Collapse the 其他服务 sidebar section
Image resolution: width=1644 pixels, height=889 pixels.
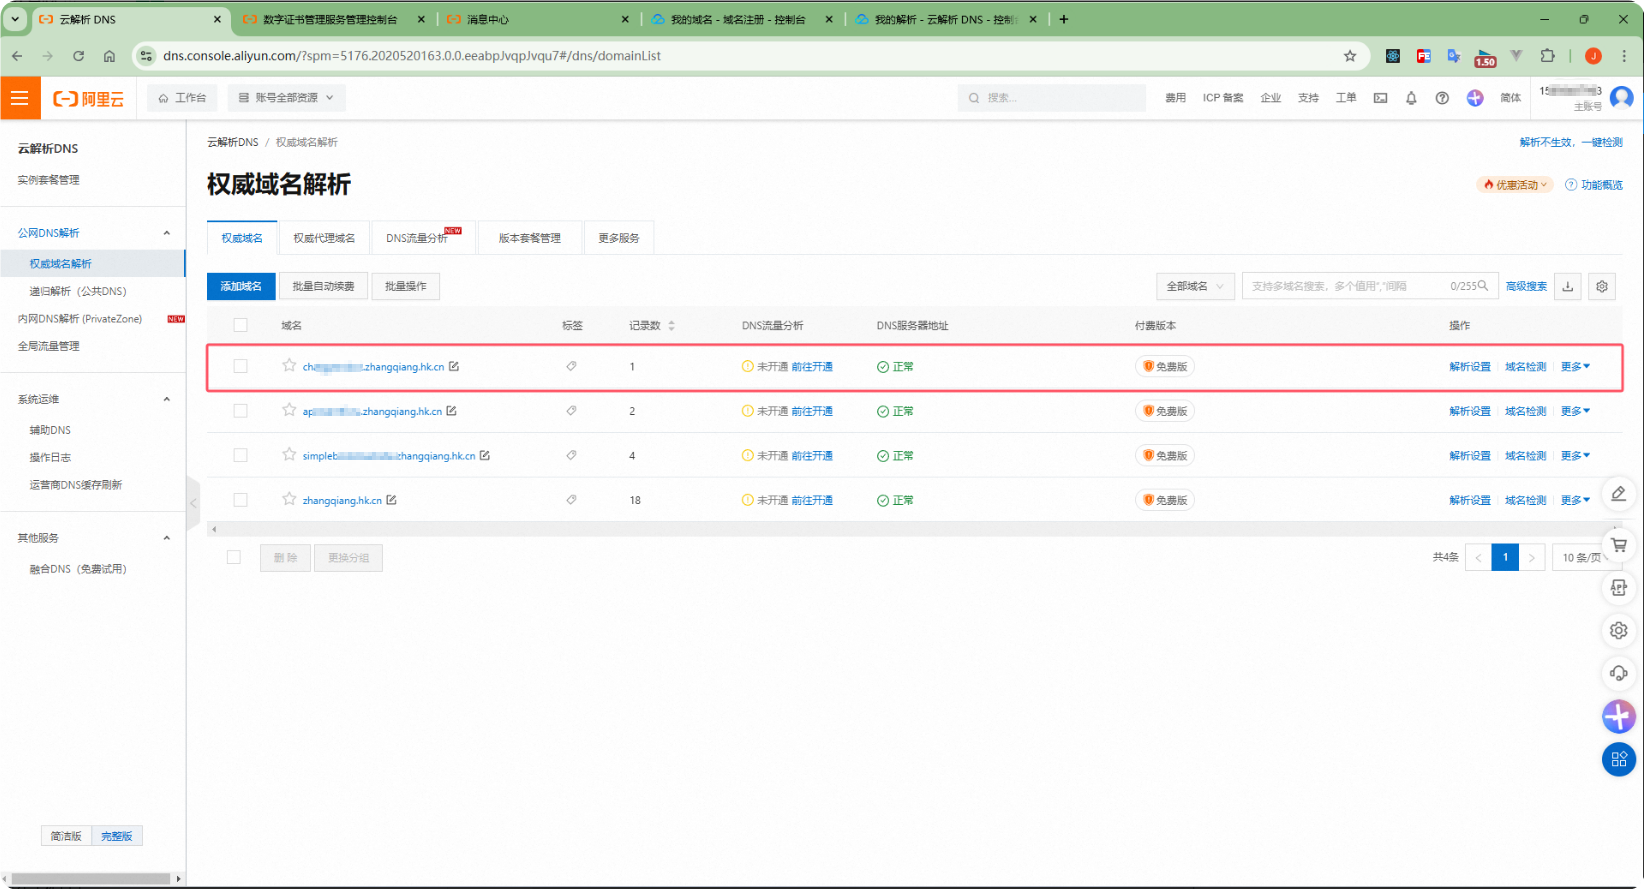tap(167, 538)
